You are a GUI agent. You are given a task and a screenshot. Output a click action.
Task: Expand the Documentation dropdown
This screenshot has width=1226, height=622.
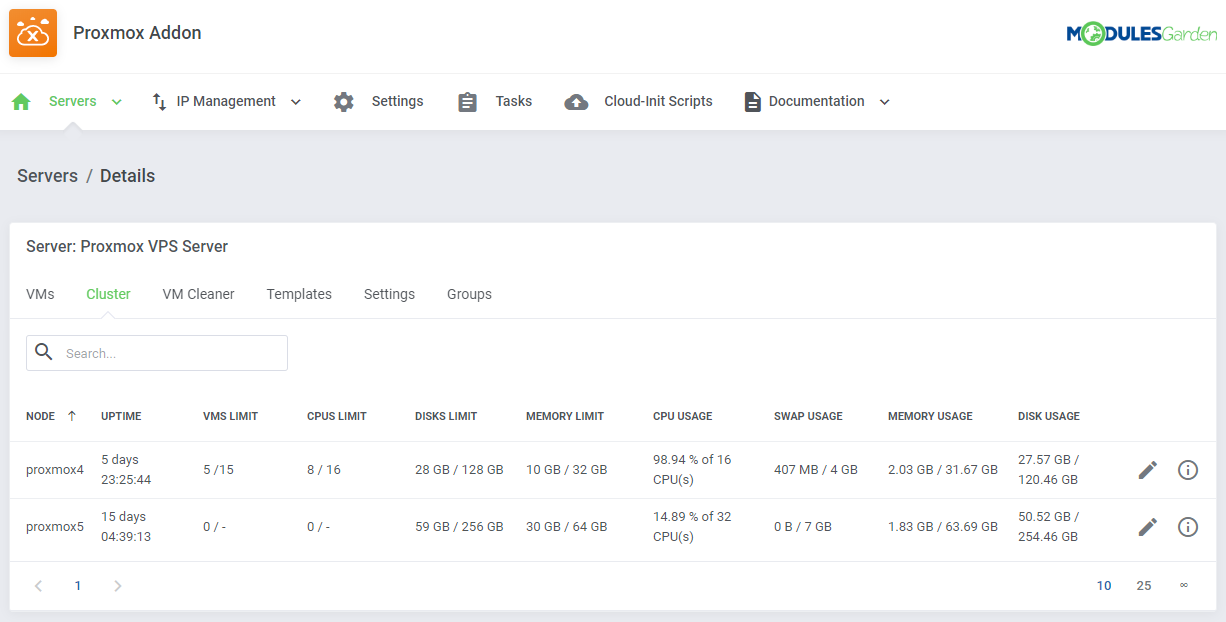(884, 101)
